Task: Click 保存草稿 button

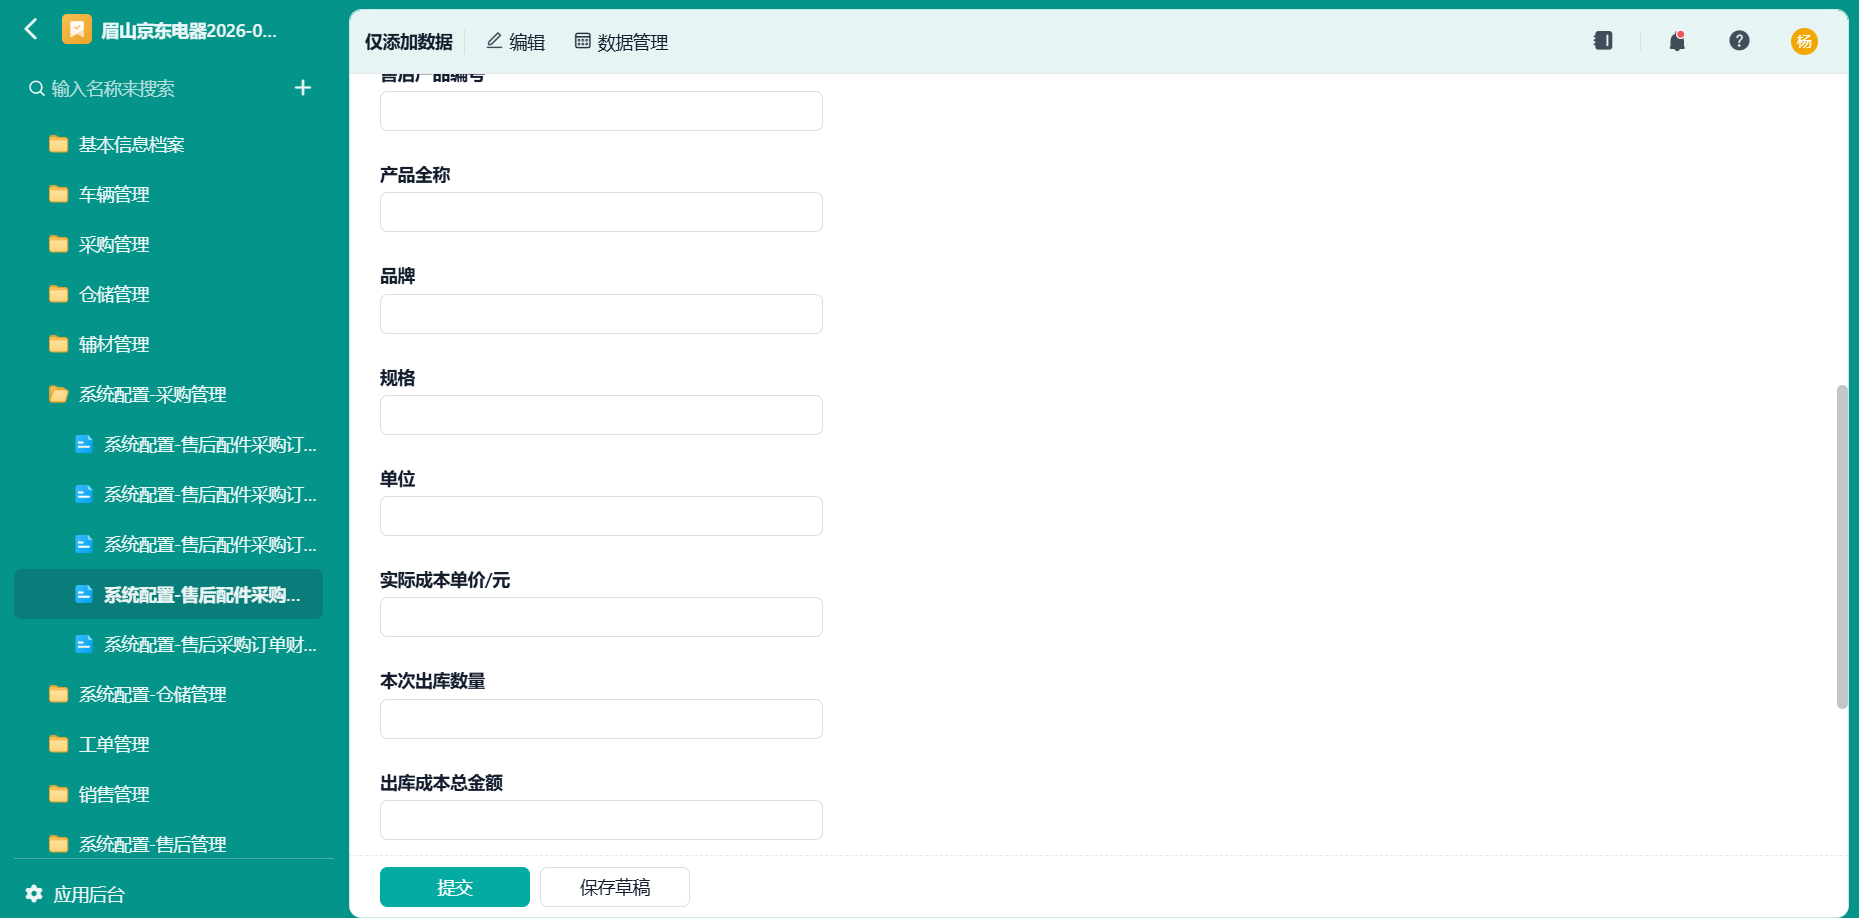Action: point(615,887)
